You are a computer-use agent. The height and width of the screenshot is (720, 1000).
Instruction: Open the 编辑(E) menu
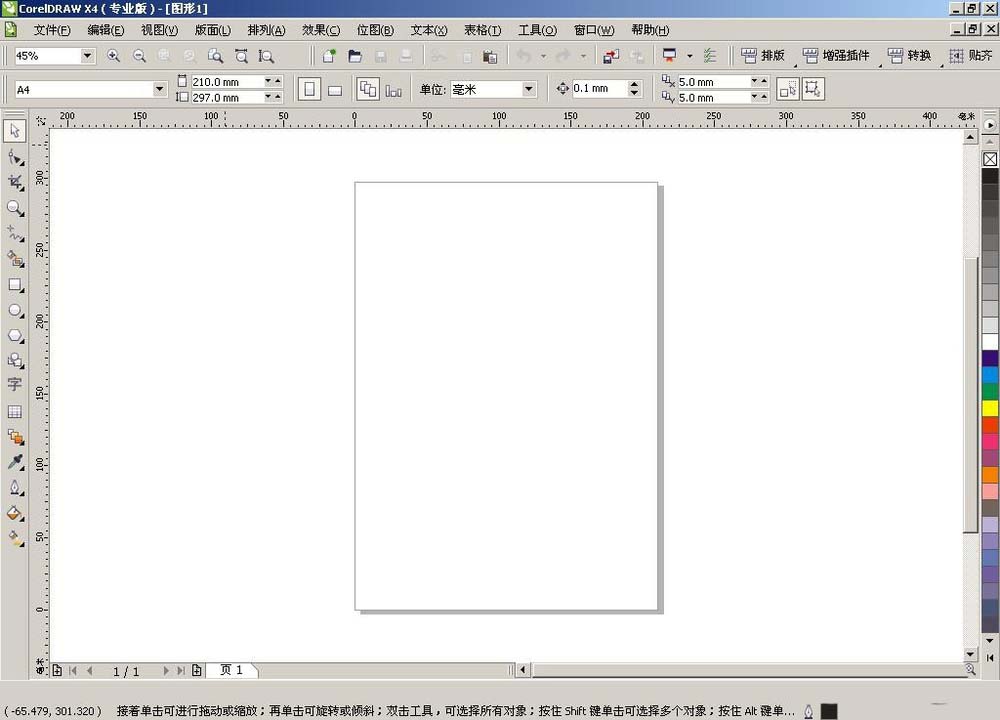pyautogui.click(x=105, y=30)
